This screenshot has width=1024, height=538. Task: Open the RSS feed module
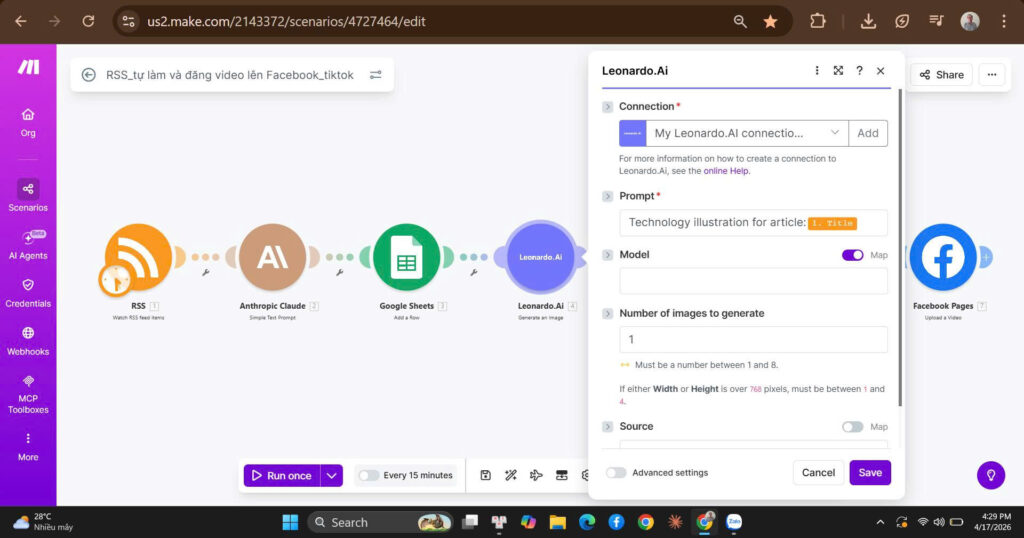click(x=138, y=258)
